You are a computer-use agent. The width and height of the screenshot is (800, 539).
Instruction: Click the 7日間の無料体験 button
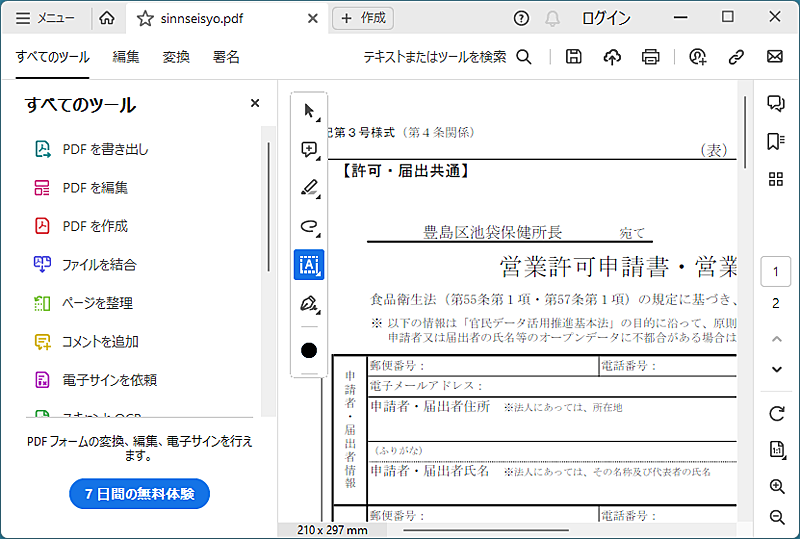pos(139,494)
